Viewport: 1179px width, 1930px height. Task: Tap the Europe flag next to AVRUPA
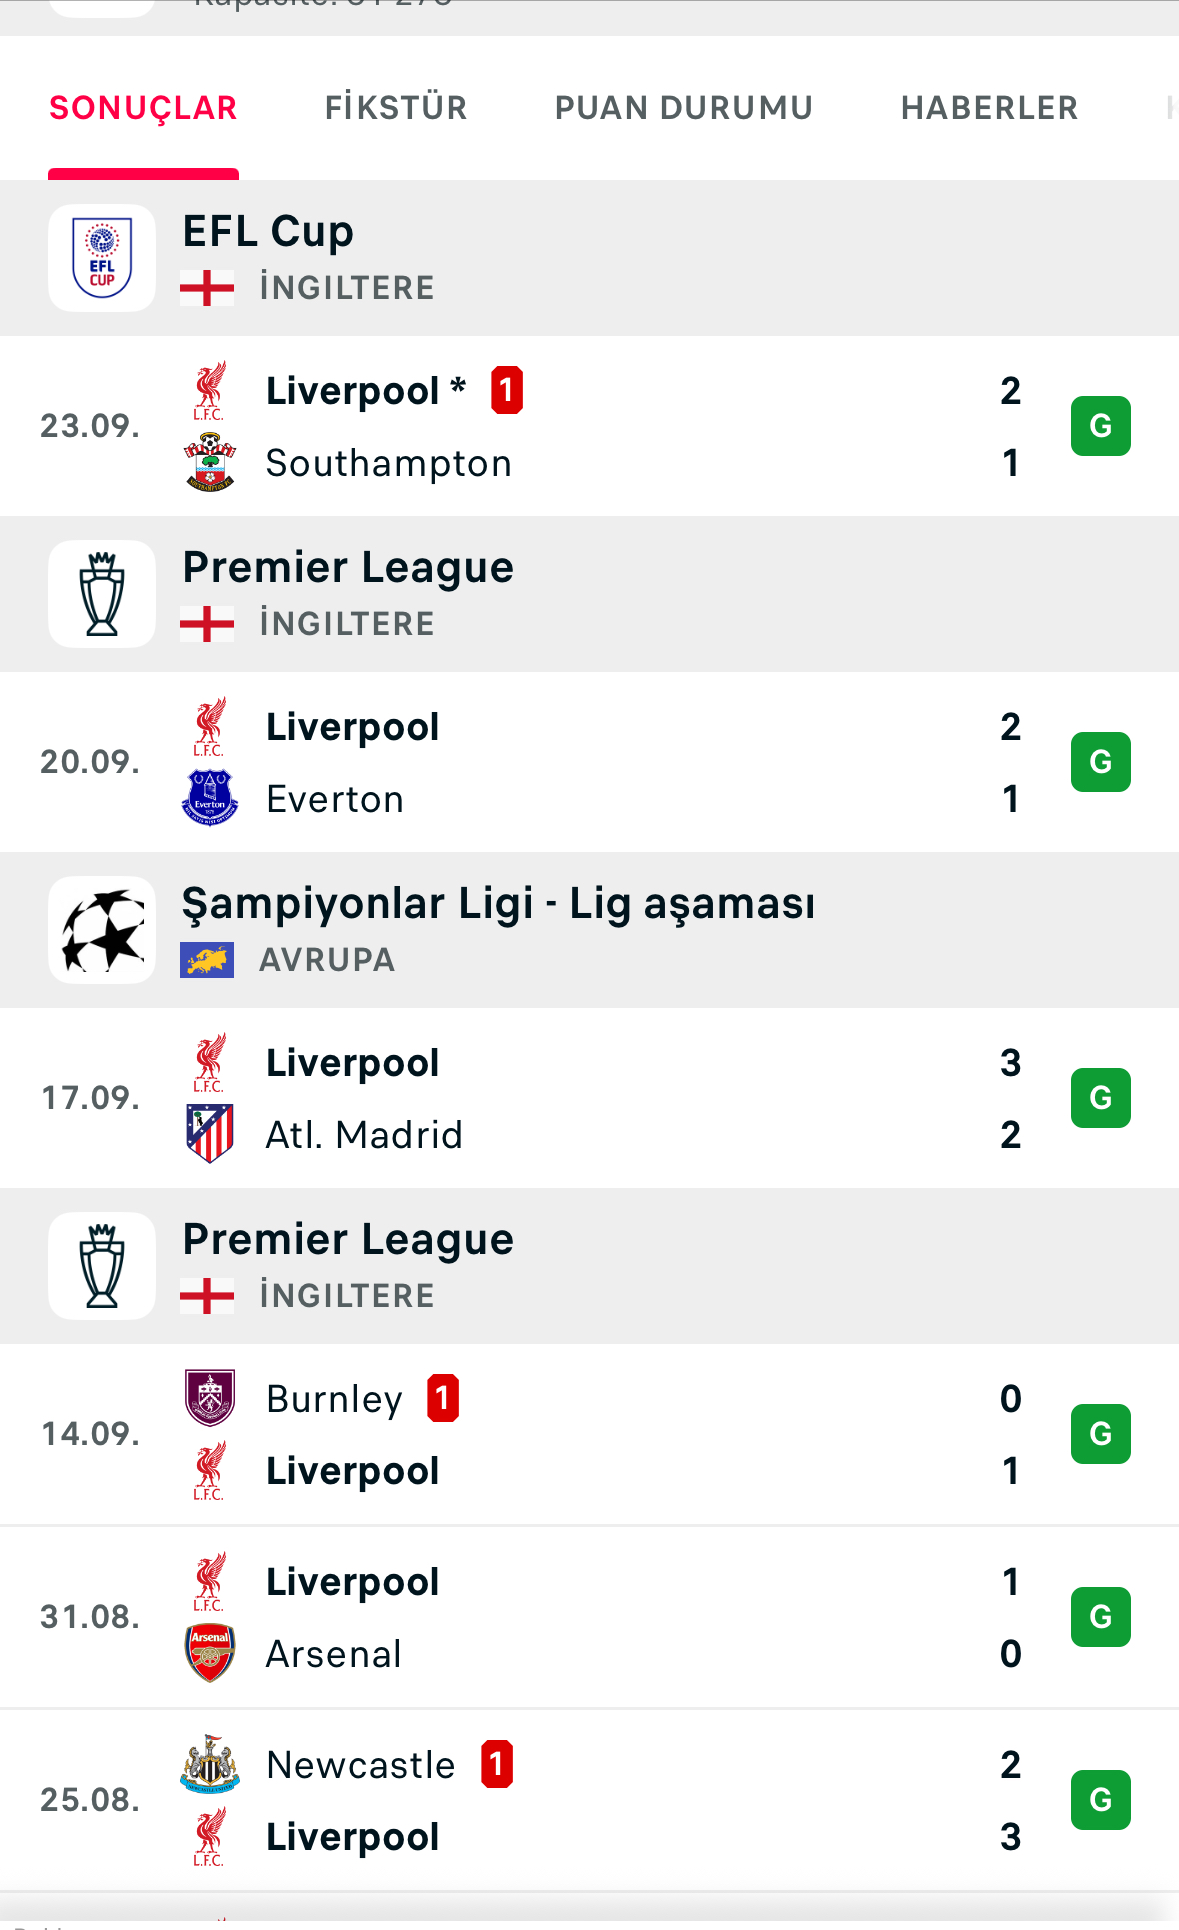(207, 960)
